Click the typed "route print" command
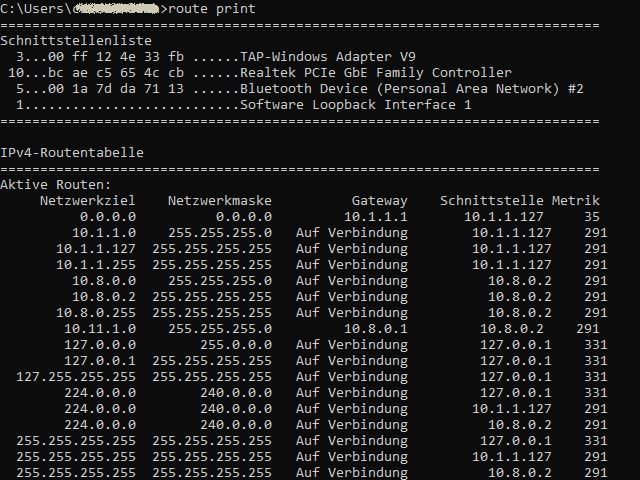The height and width of the screenshot is (480, 640). [x=213, y=9]
